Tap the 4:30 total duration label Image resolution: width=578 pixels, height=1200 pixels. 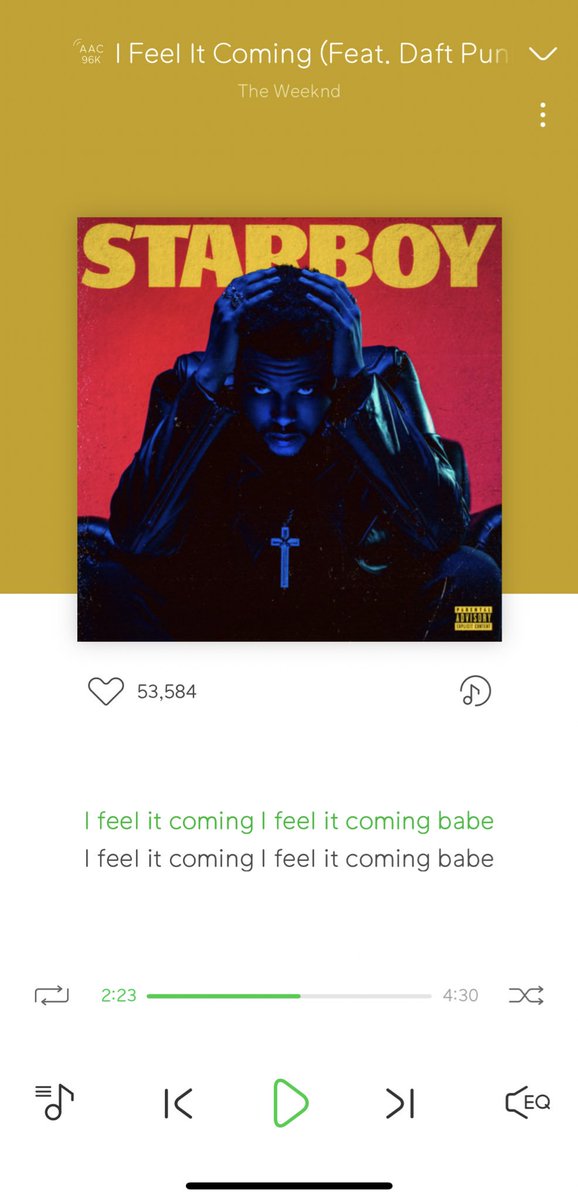pyautogui.click(x=461, y=996)
